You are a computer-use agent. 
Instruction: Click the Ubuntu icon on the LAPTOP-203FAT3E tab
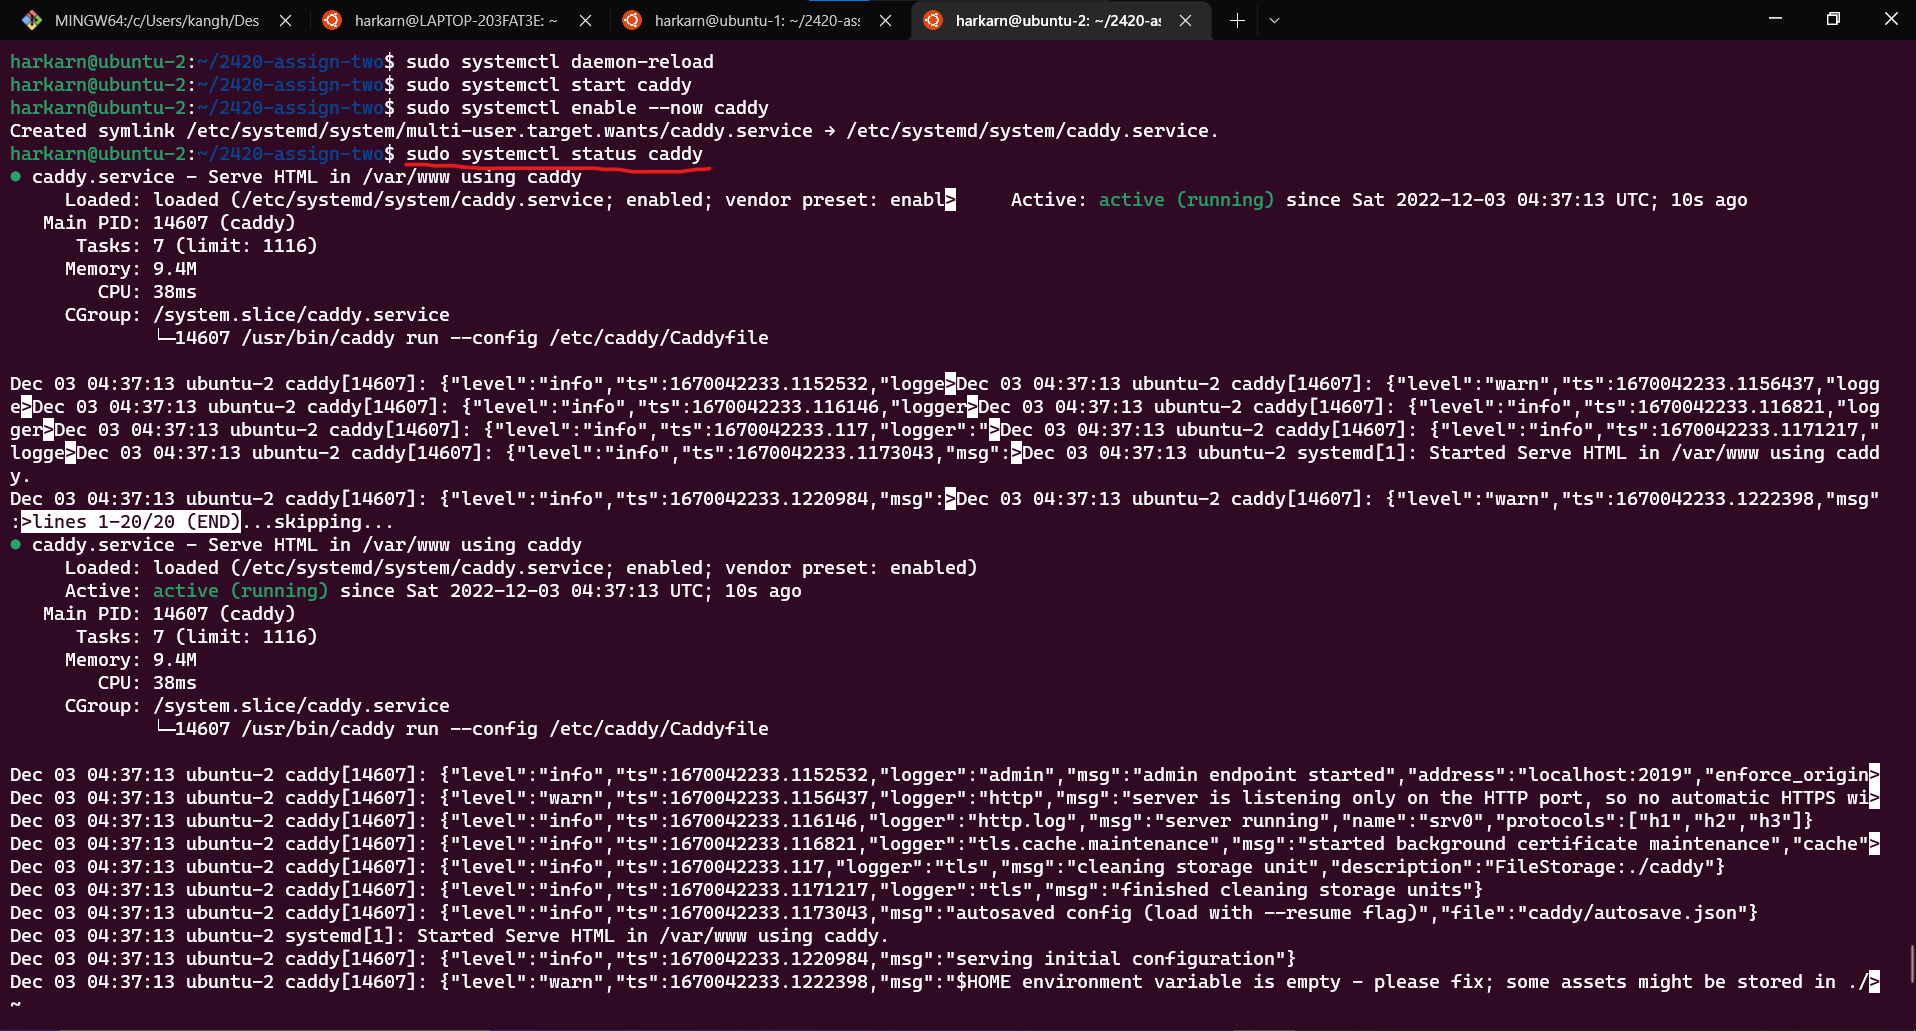332,20
